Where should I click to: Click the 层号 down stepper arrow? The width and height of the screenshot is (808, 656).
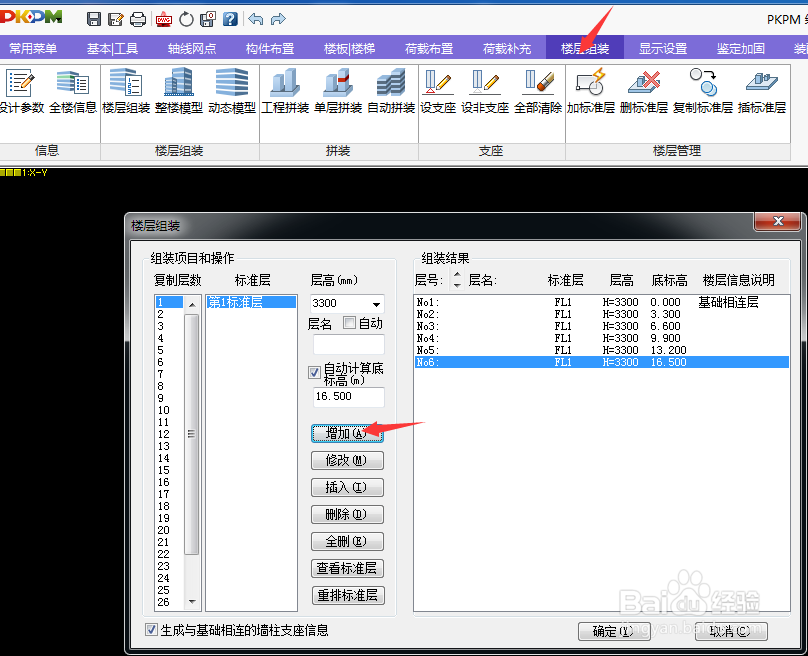coord(457,285)
